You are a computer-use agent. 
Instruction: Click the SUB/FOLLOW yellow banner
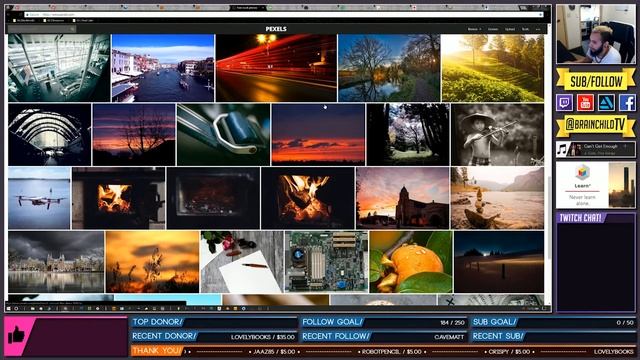coord(596,80)
